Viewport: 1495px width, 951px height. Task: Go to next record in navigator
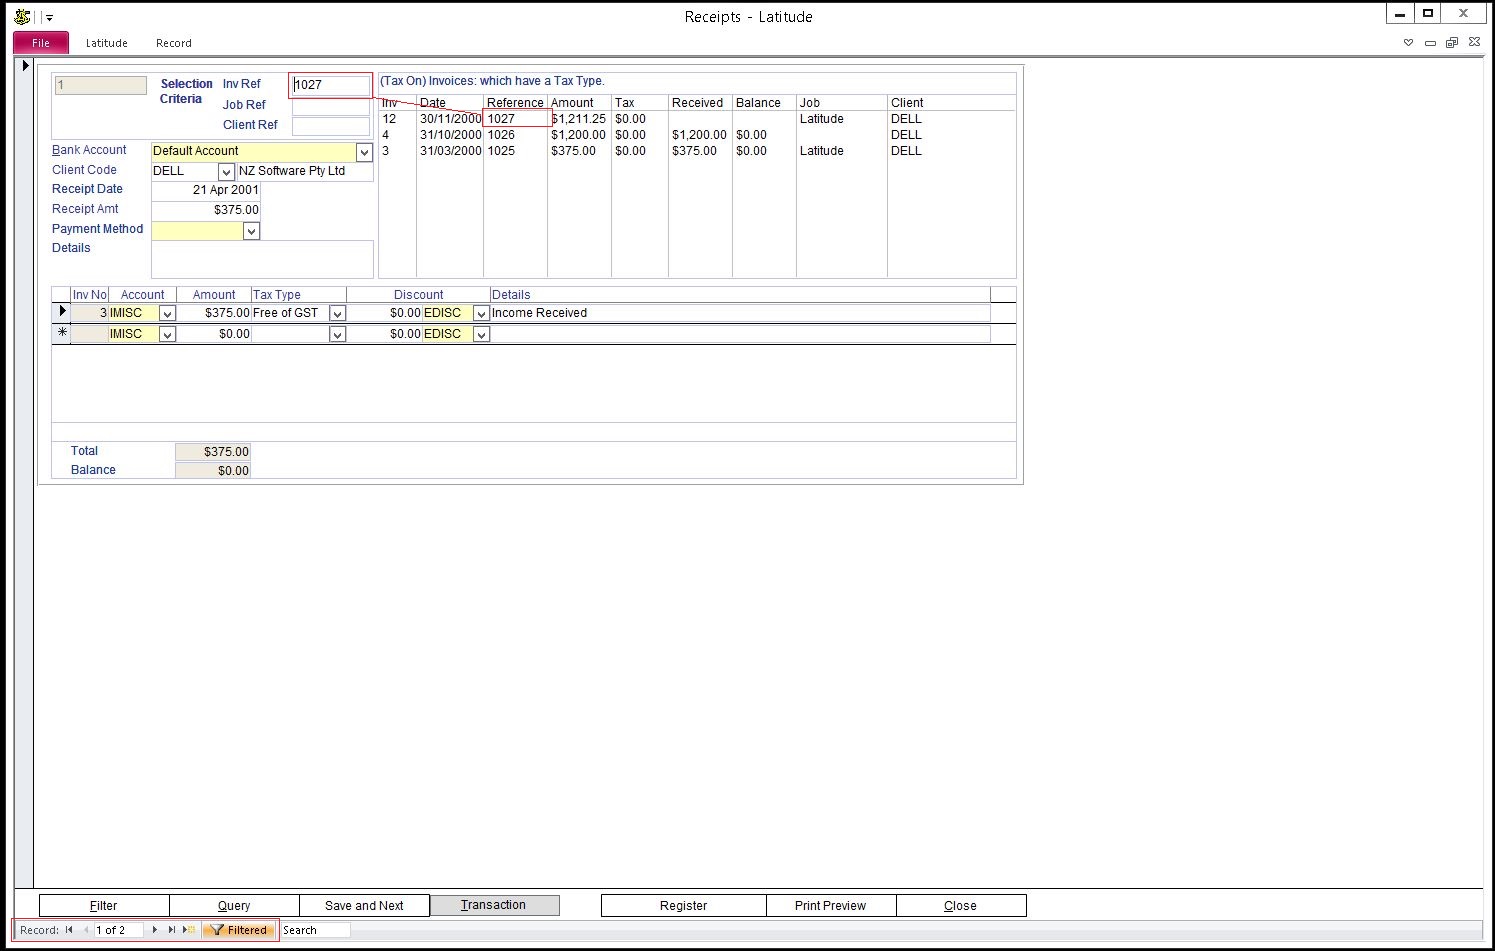tap(155, 930)
